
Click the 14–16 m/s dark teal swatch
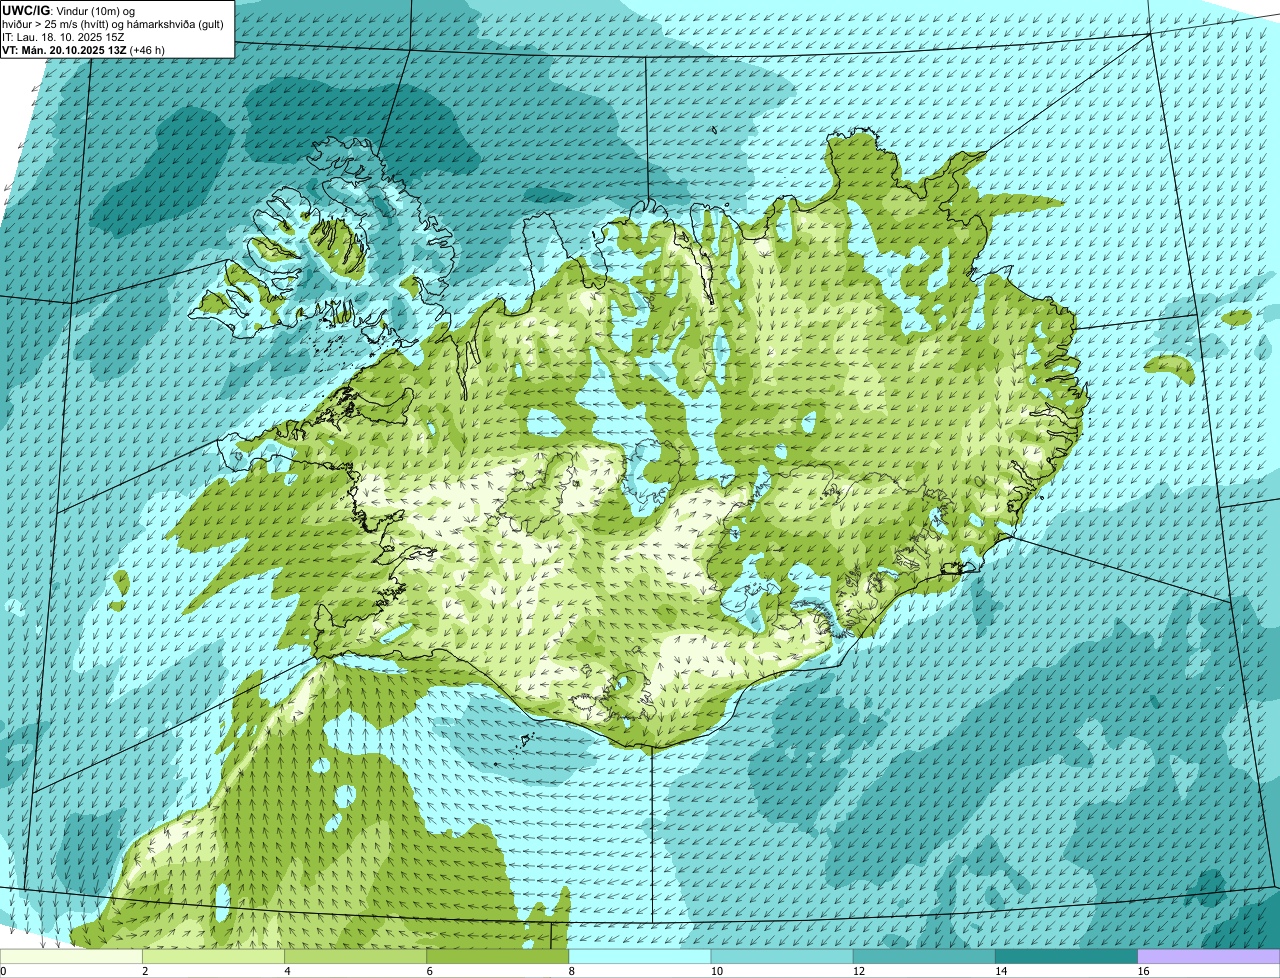click(x=1066, y=956)
